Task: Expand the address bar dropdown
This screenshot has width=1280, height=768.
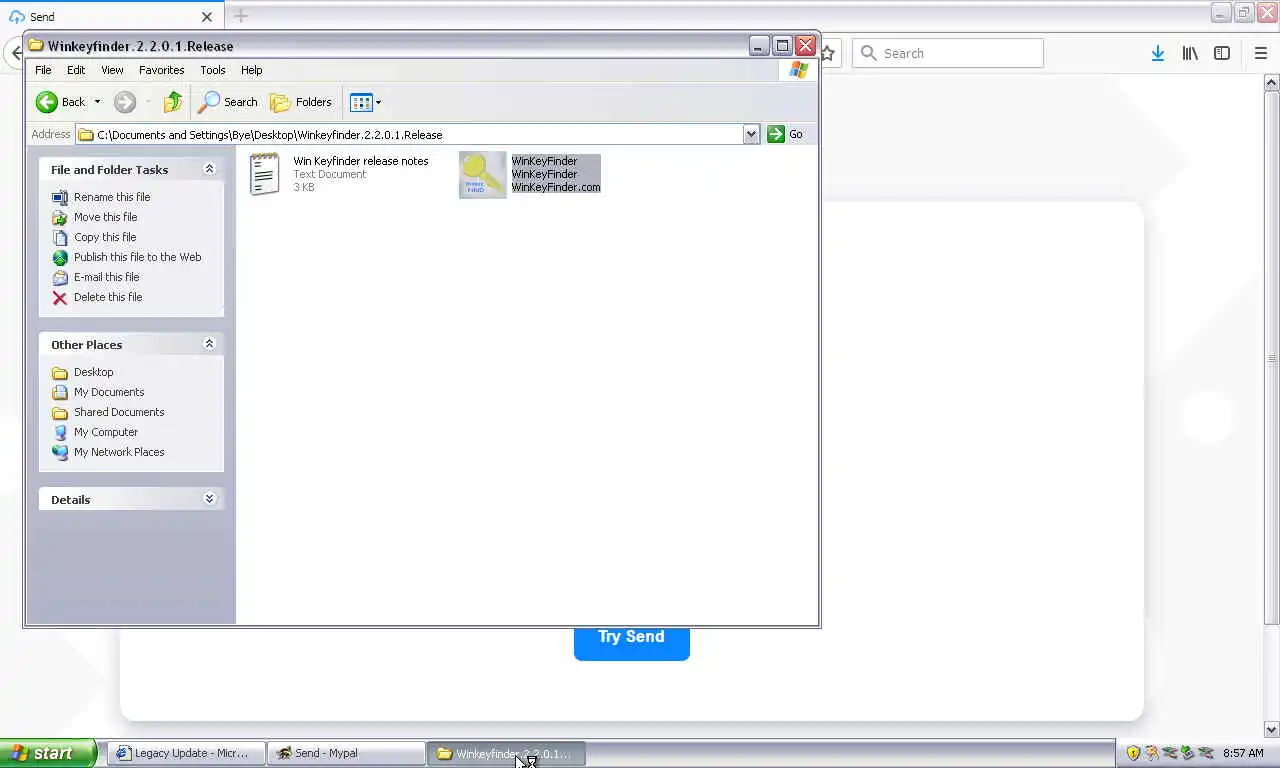Action: (x=752, y=134)
